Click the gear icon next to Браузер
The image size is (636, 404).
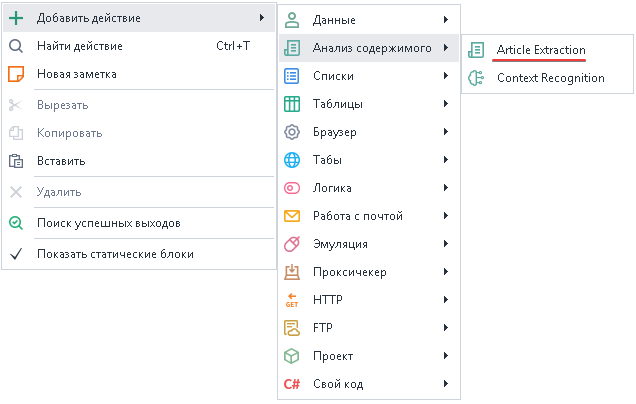pos(292,132)
